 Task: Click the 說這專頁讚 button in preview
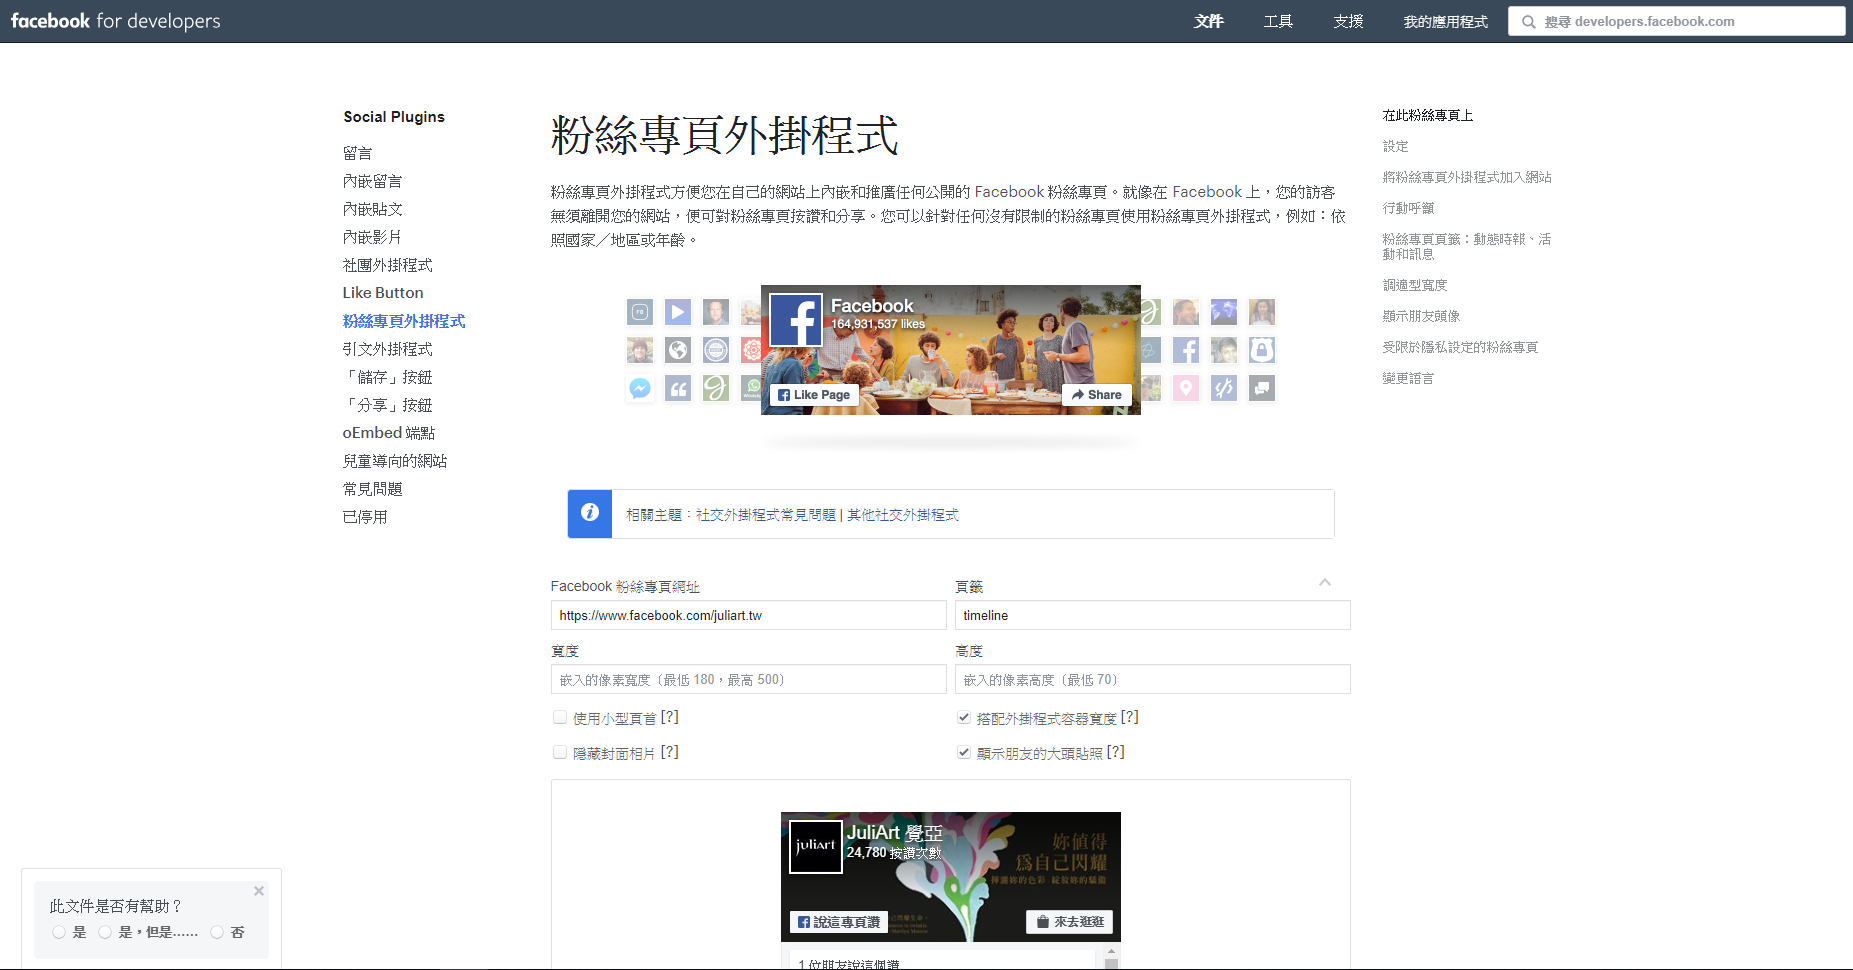839,922
